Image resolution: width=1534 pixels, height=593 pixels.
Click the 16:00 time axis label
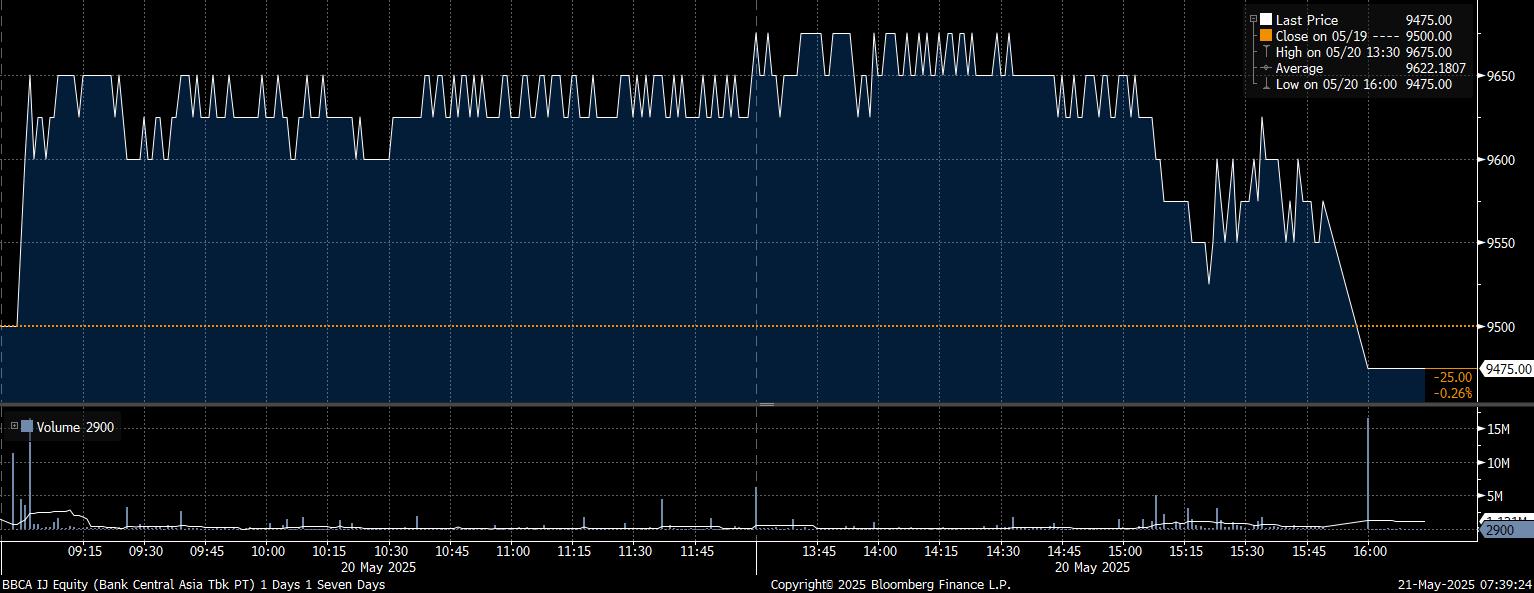[x=1369, y=551]
